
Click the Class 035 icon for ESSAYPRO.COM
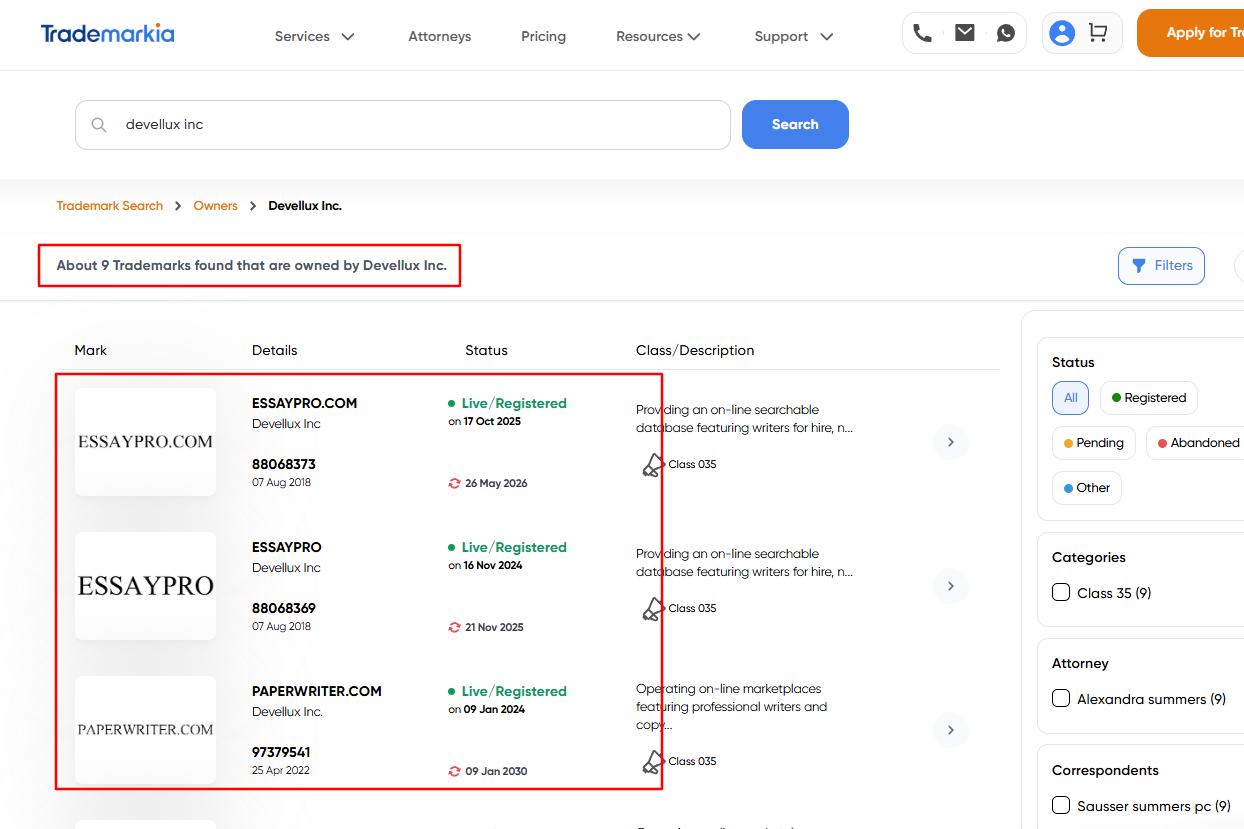652,465
